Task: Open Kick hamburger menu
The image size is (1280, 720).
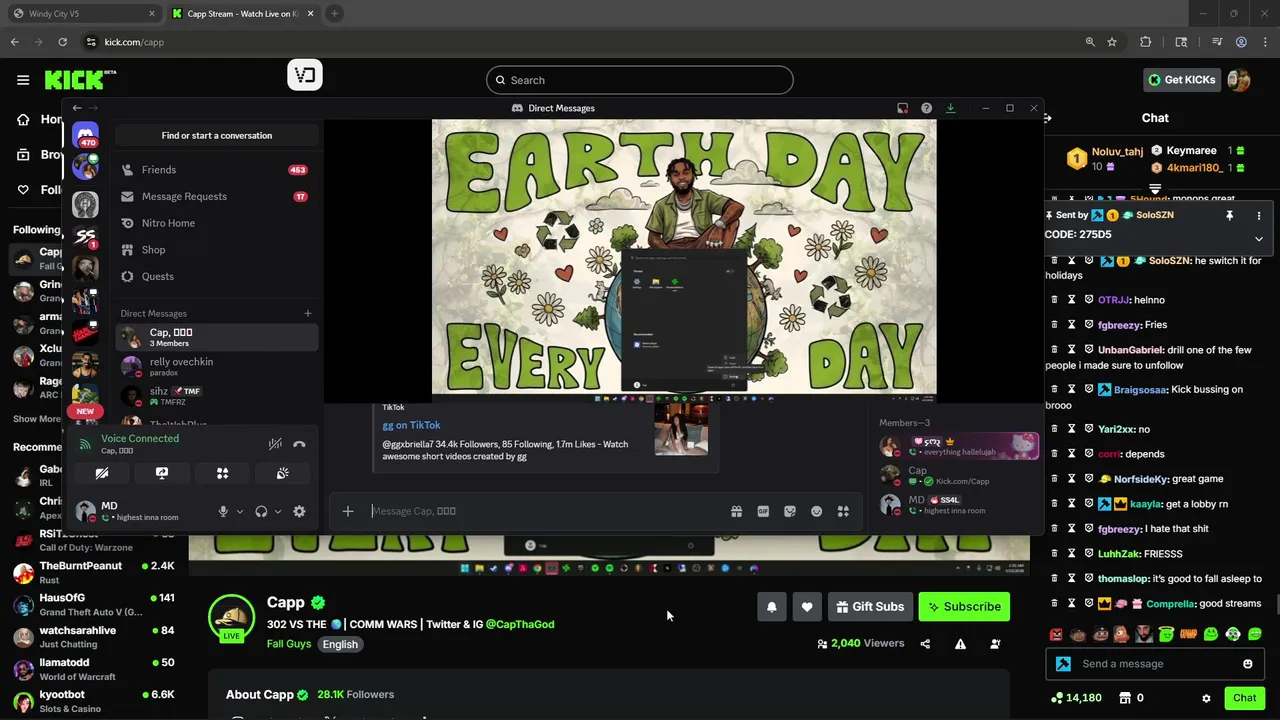Action: click(x=23, y=80)
